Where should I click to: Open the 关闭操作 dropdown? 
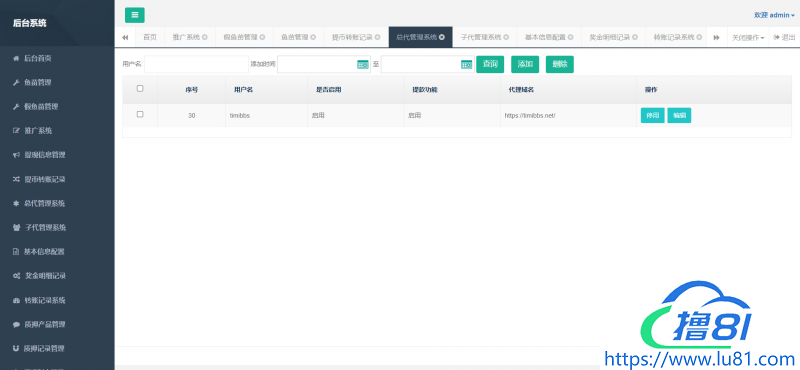tap(748, 37)
